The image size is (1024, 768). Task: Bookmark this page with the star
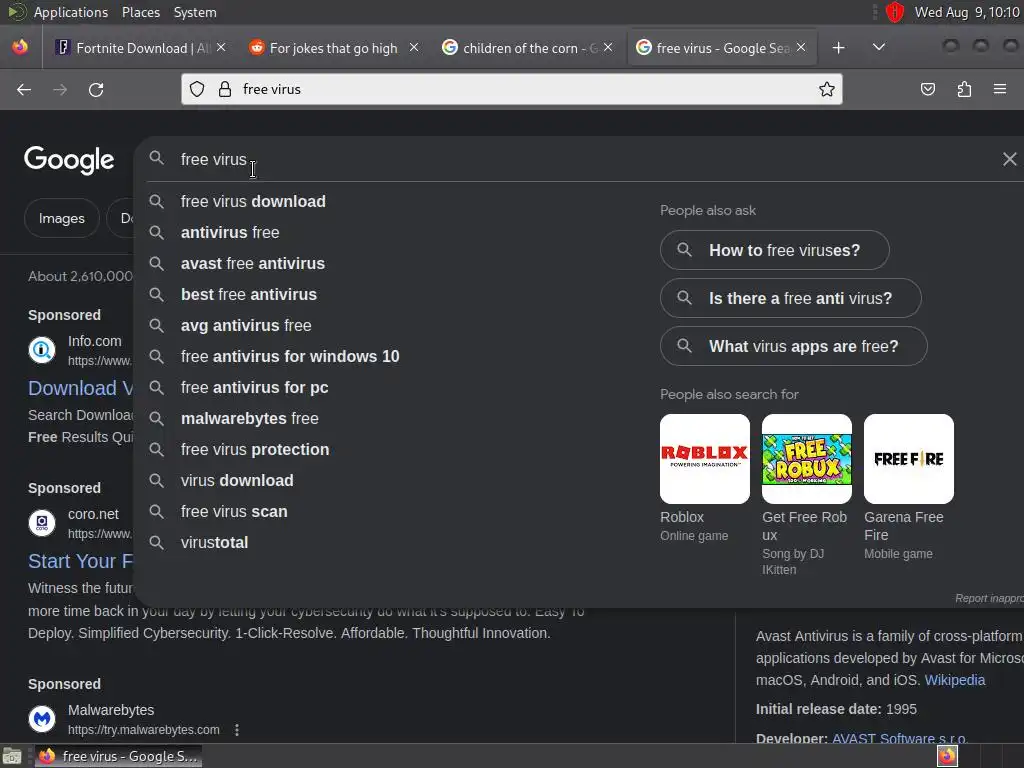tap(827, 89)
